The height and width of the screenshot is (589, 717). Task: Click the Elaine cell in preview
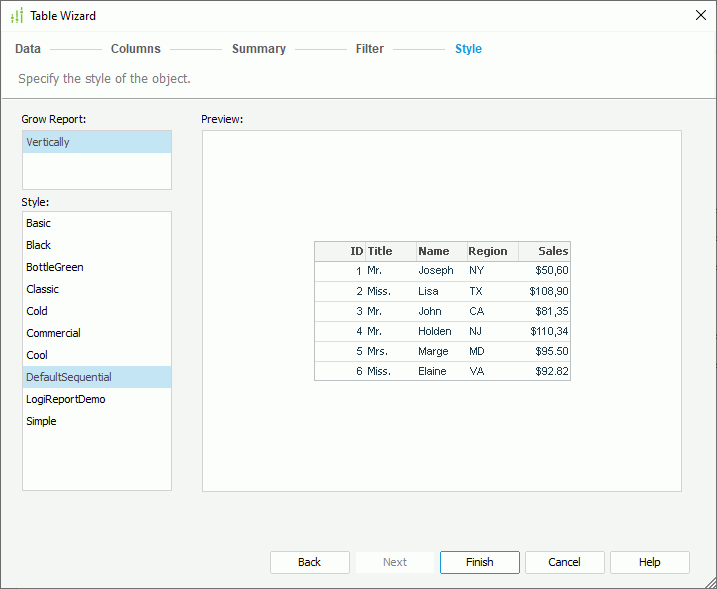[x=432, y=371]
